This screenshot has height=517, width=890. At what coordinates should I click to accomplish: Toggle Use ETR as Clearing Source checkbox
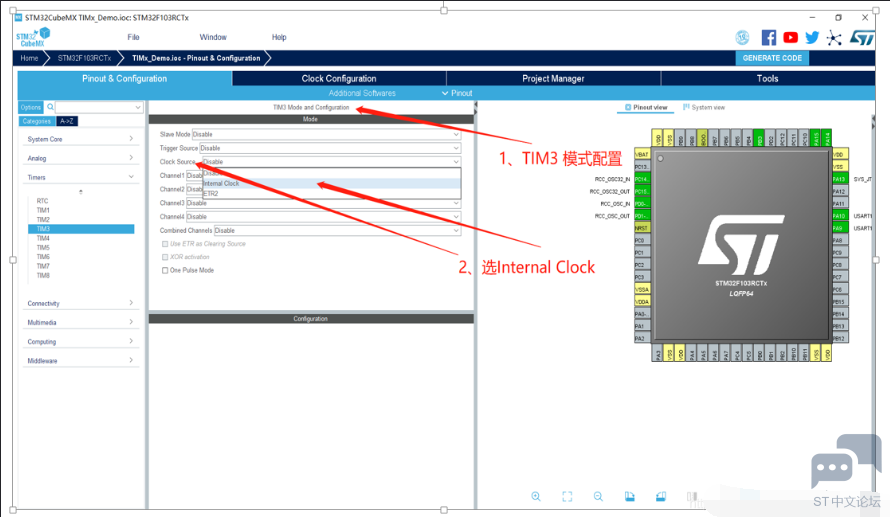coord(165,243)
